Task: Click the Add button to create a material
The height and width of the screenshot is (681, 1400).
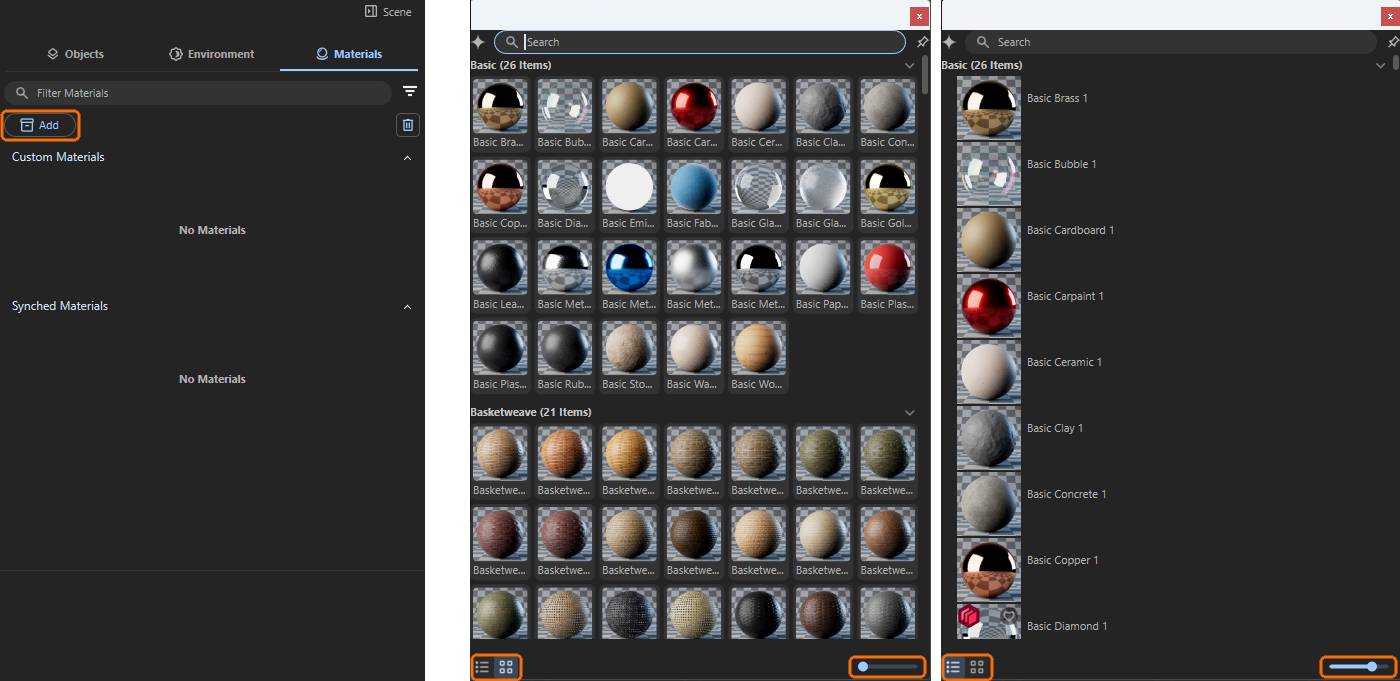Action: coord(40,124)
